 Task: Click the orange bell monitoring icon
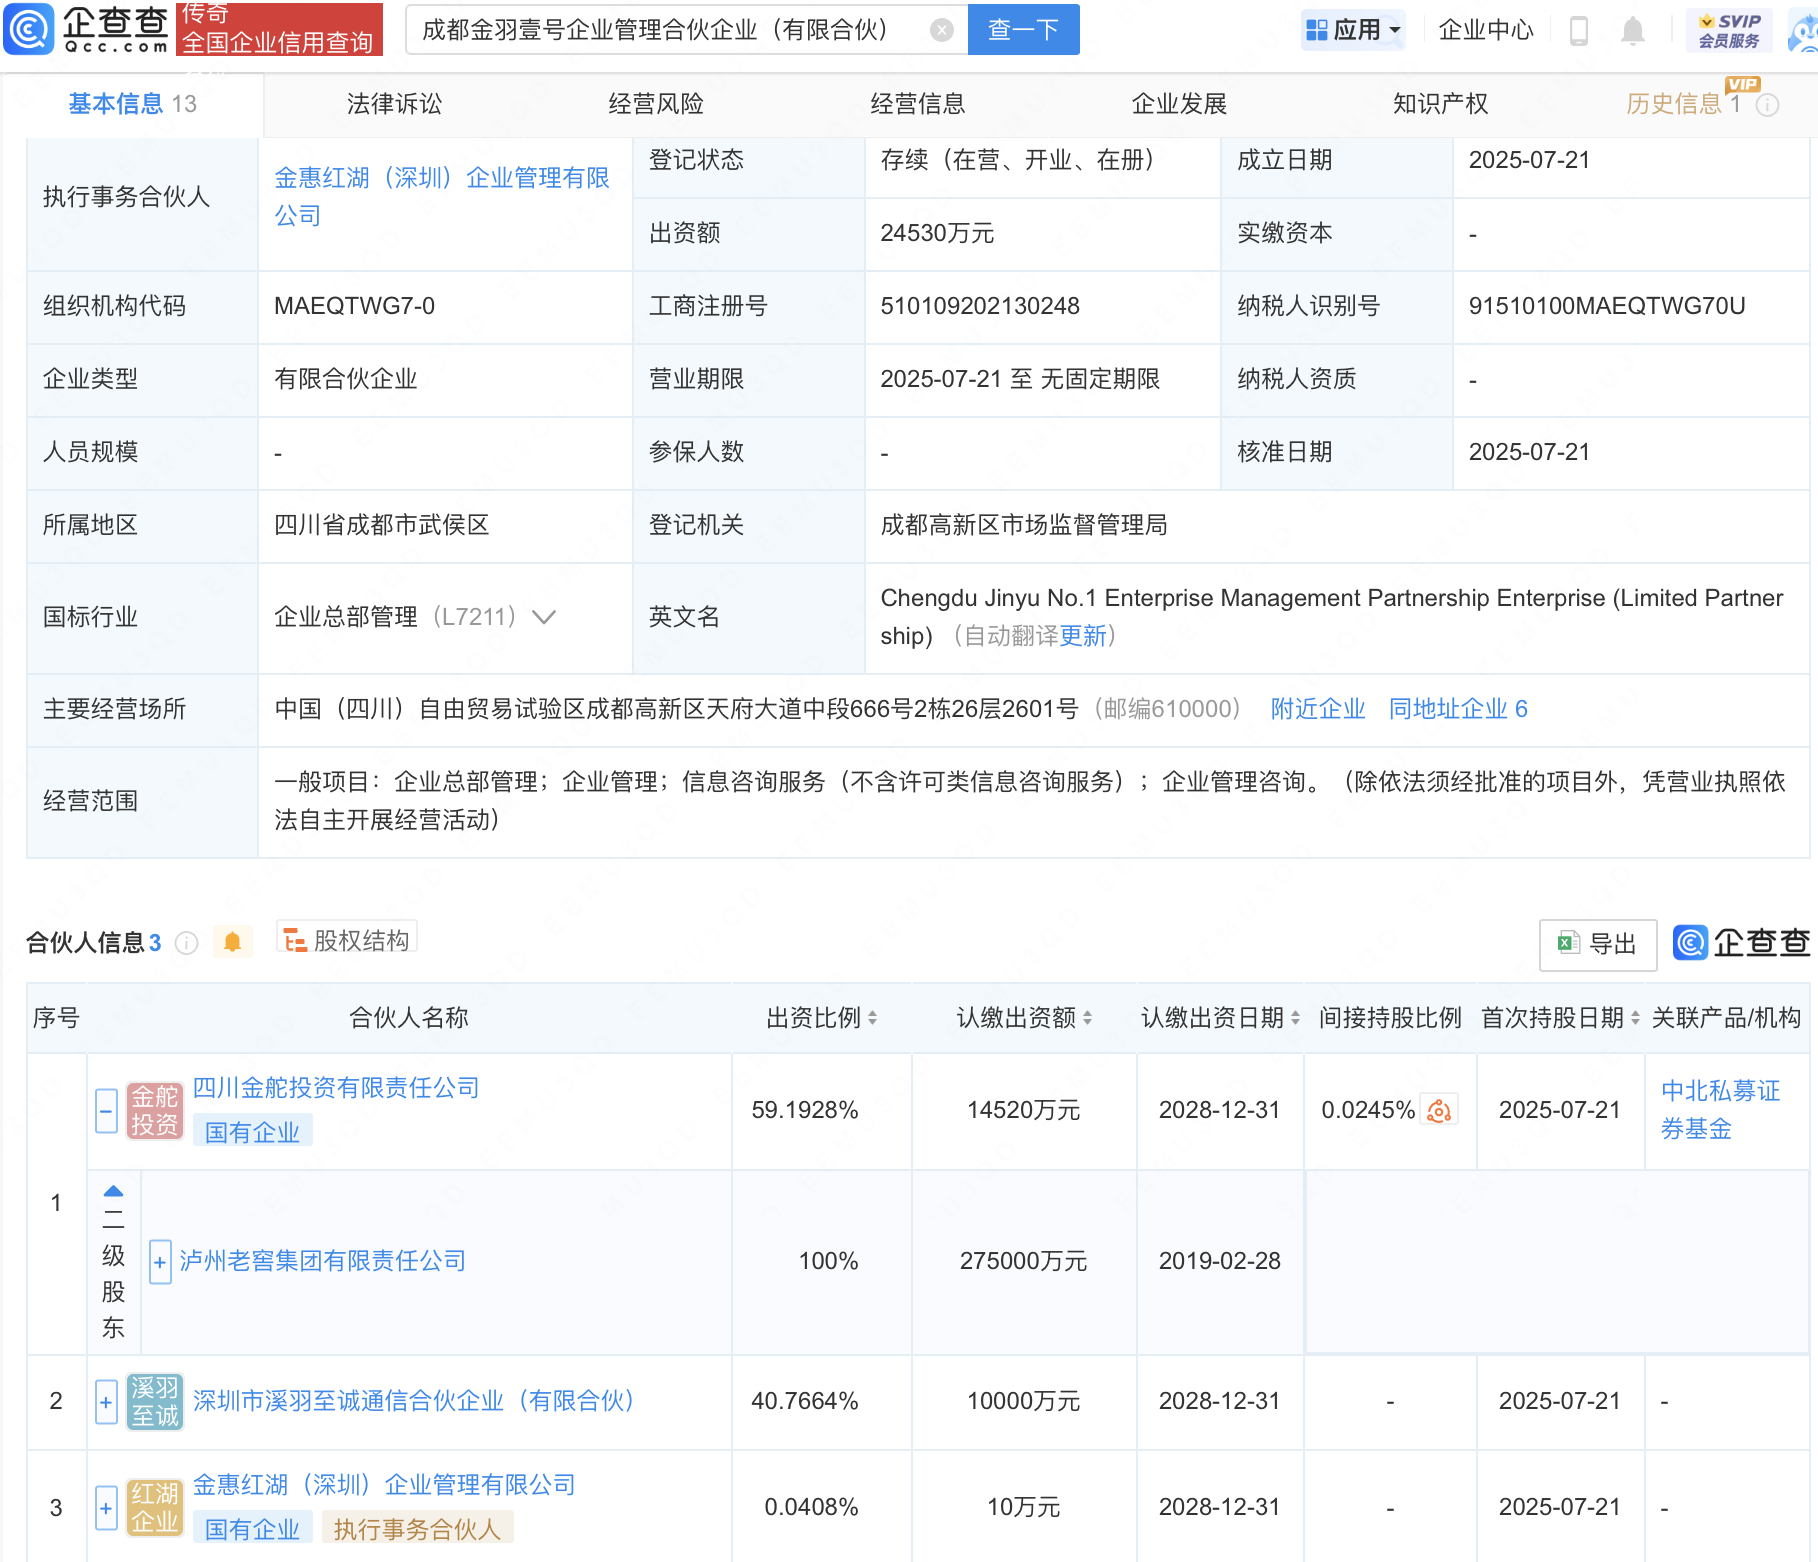(232, 942)
